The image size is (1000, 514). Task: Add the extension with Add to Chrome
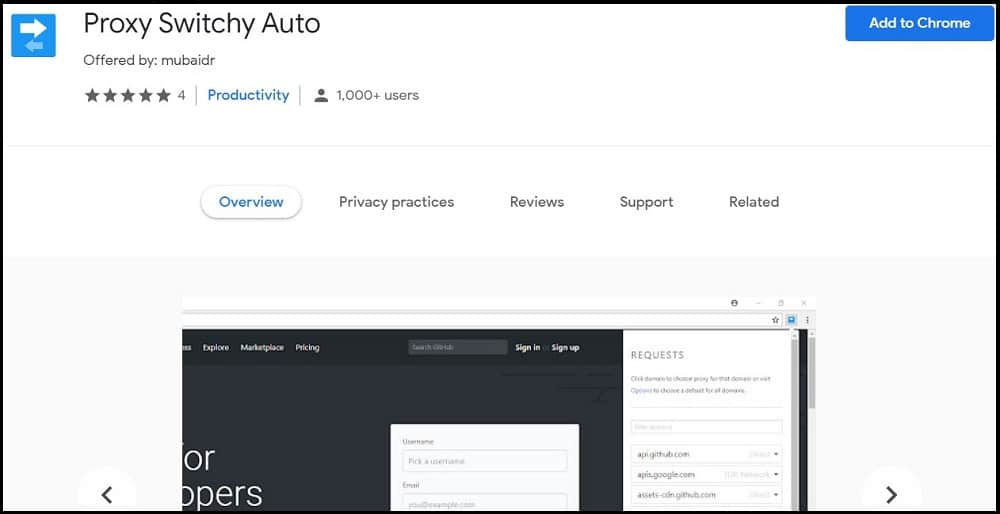(920, 23)
